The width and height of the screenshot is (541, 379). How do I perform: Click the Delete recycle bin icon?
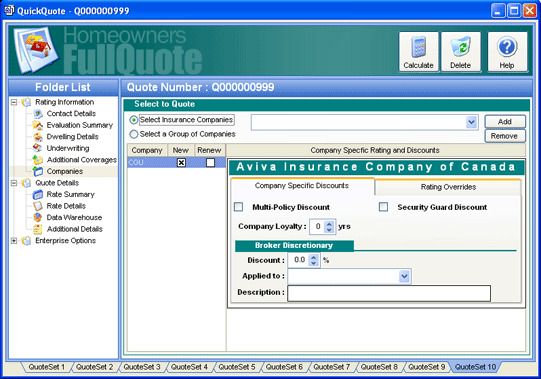(461, 47)
